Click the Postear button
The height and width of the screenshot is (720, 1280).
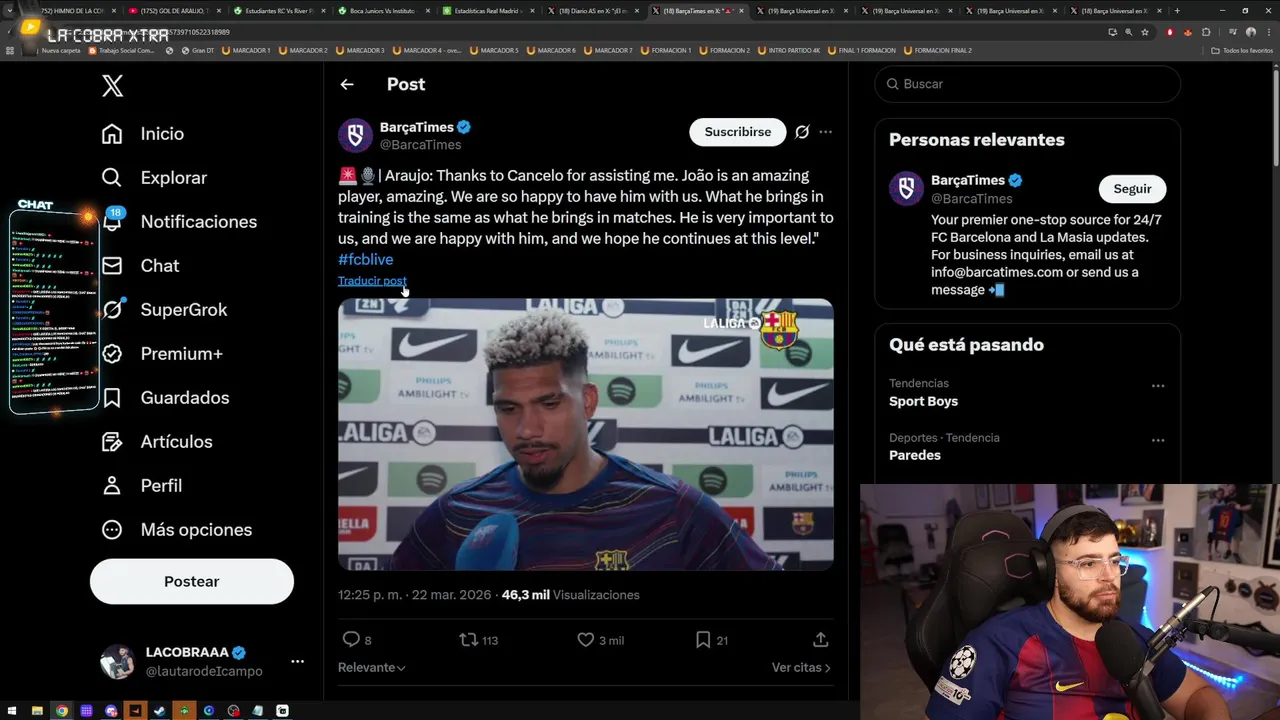(x=192, y=581)
